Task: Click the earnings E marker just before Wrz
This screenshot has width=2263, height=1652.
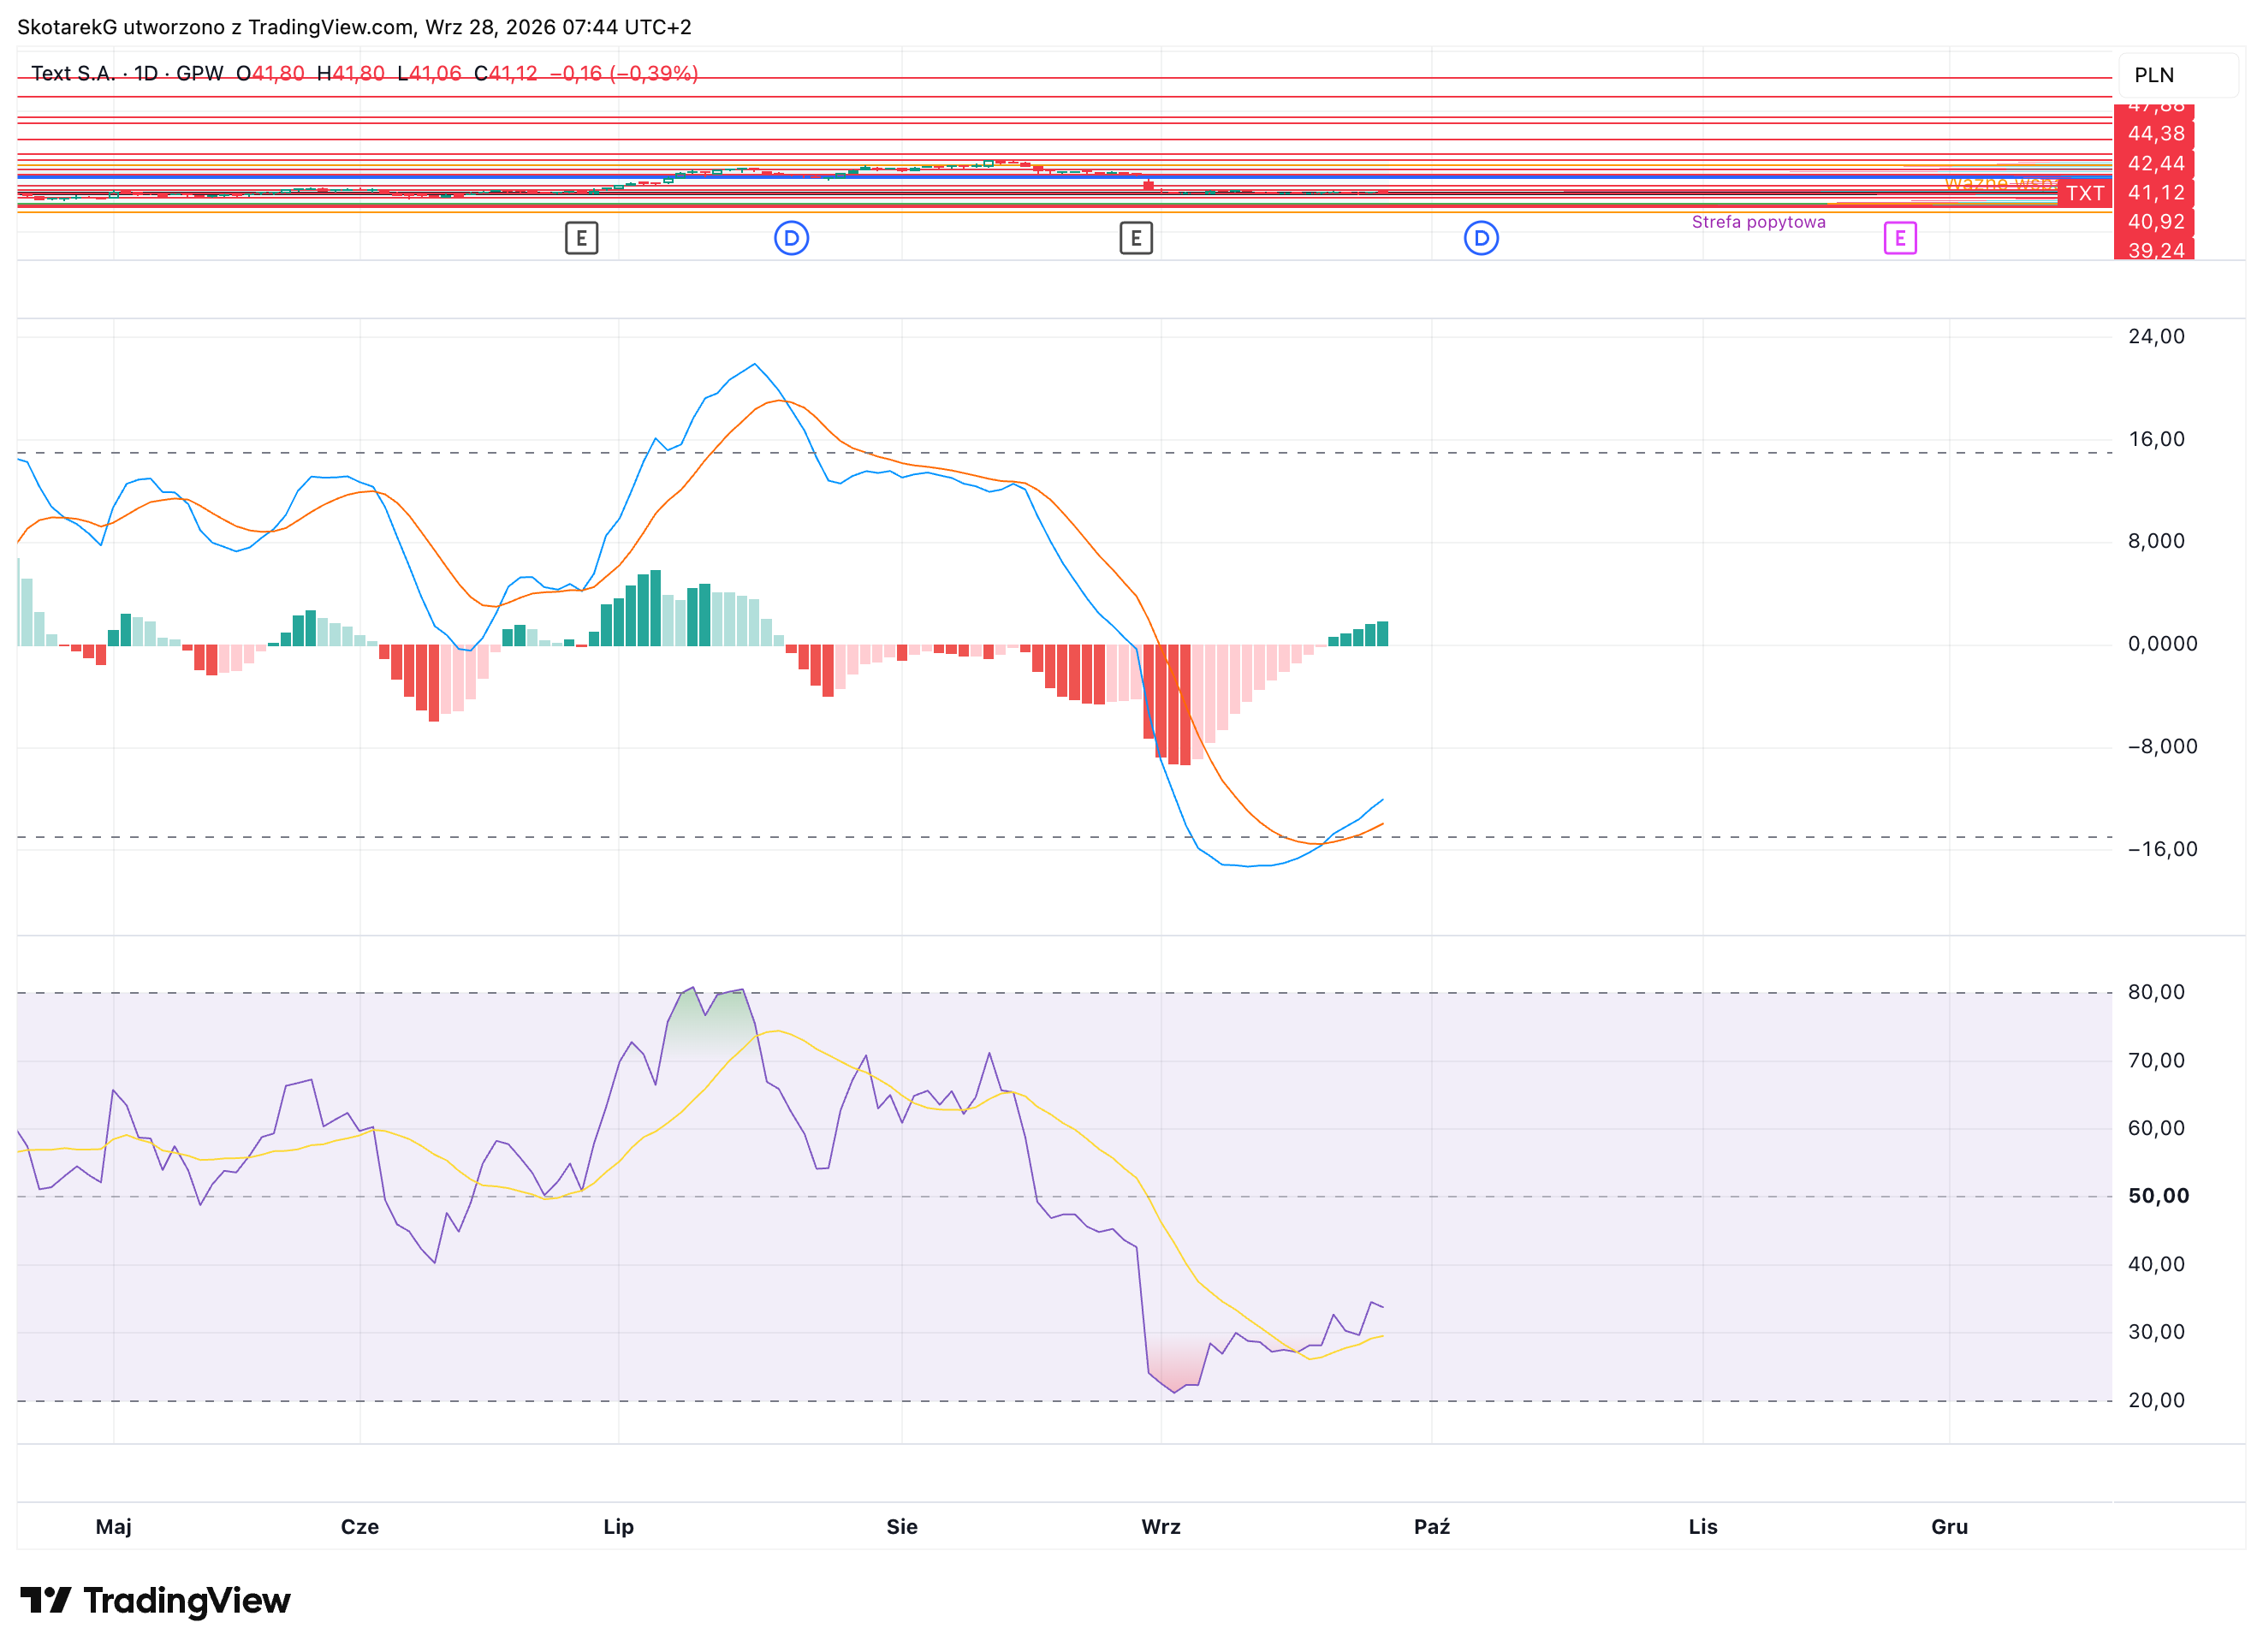Action: (1136, 238)
